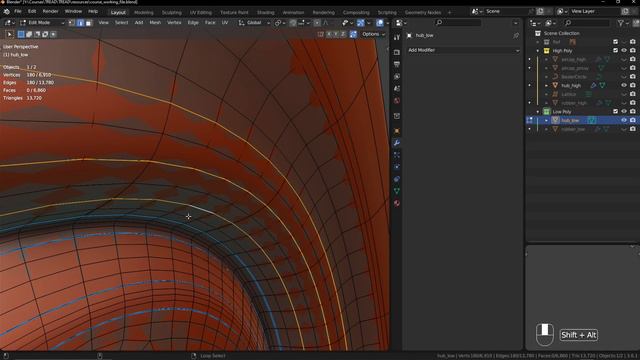
Task: Toggle proportional editing icon in header
Action: (x=317, y=23)
